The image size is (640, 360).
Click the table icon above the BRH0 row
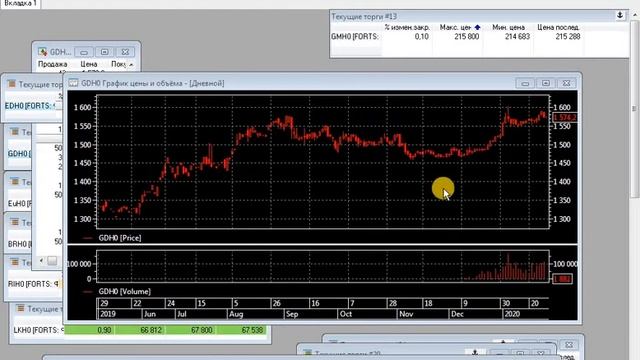coord(14,222)
